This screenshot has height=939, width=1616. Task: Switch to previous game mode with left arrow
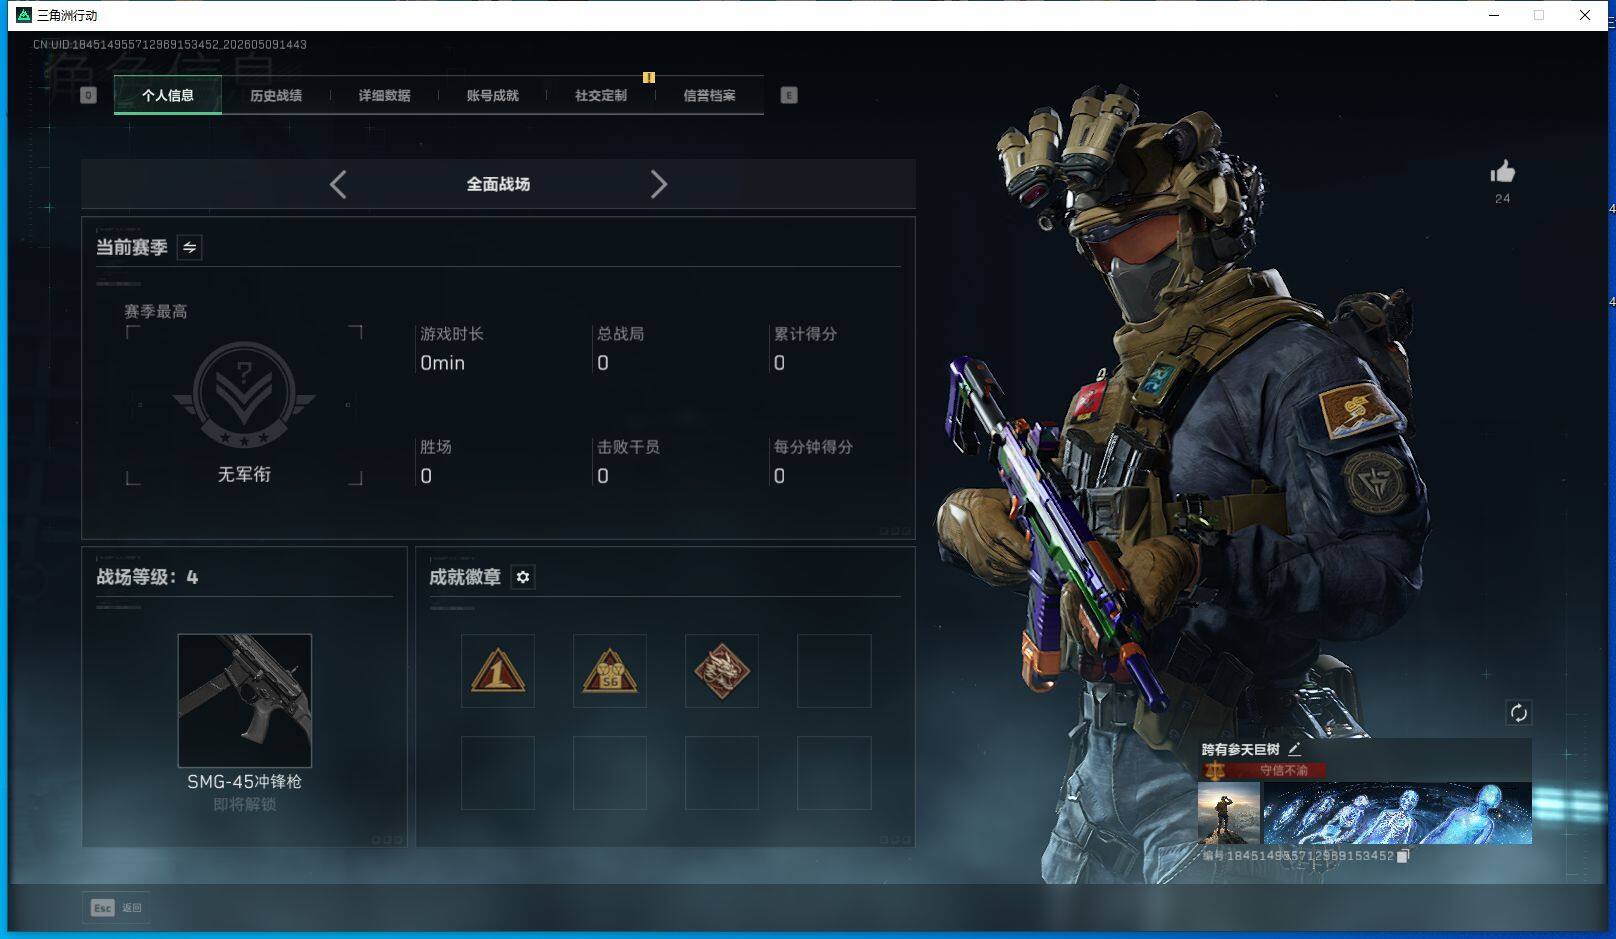point(338,184)
